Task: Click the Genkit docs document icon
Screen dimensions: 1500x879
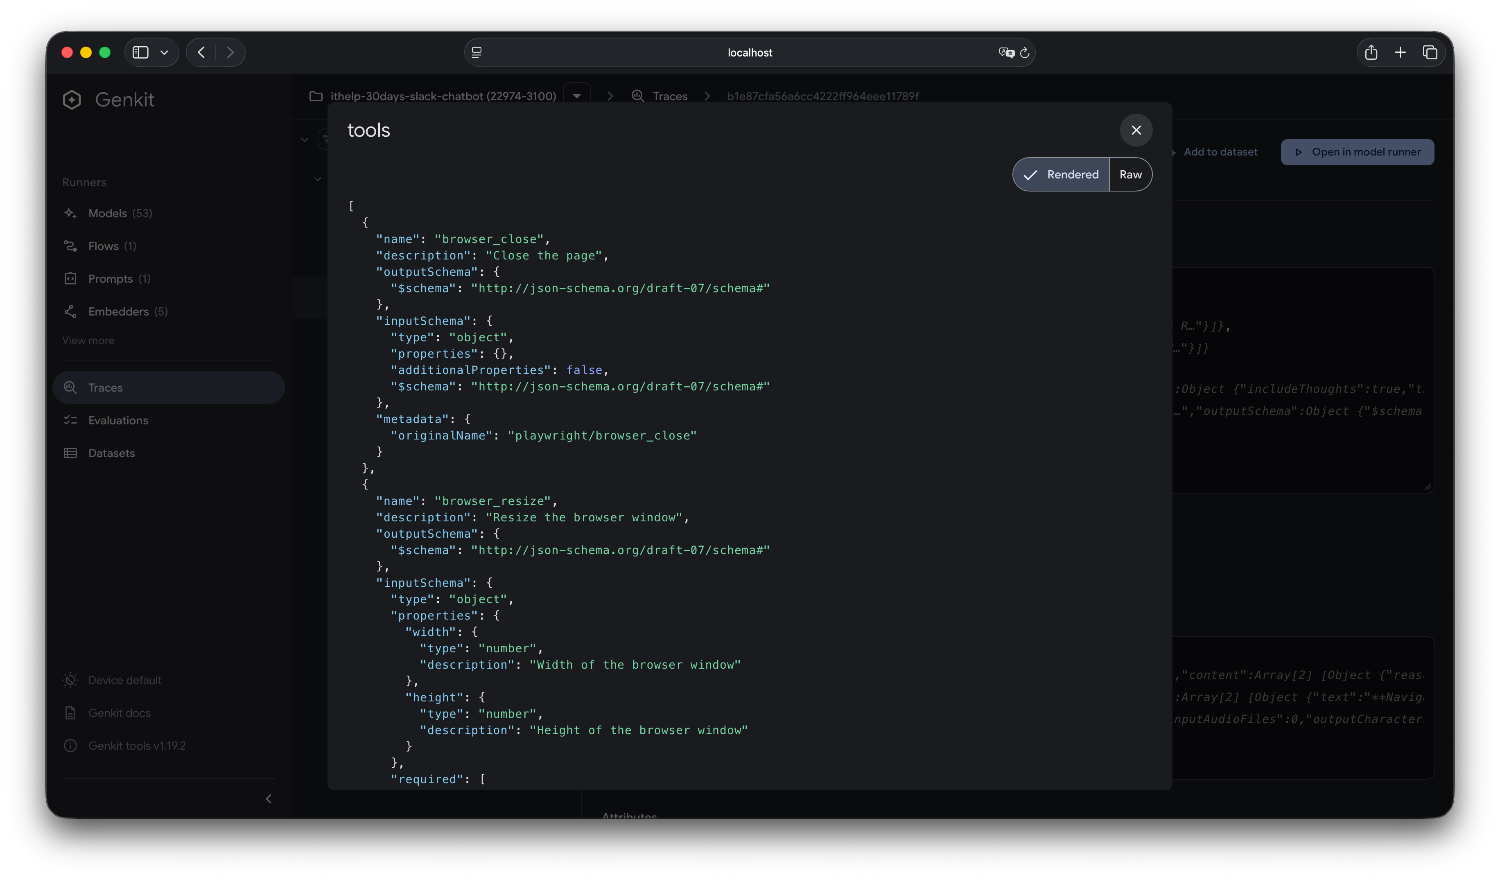Action: tap(70, 714)
